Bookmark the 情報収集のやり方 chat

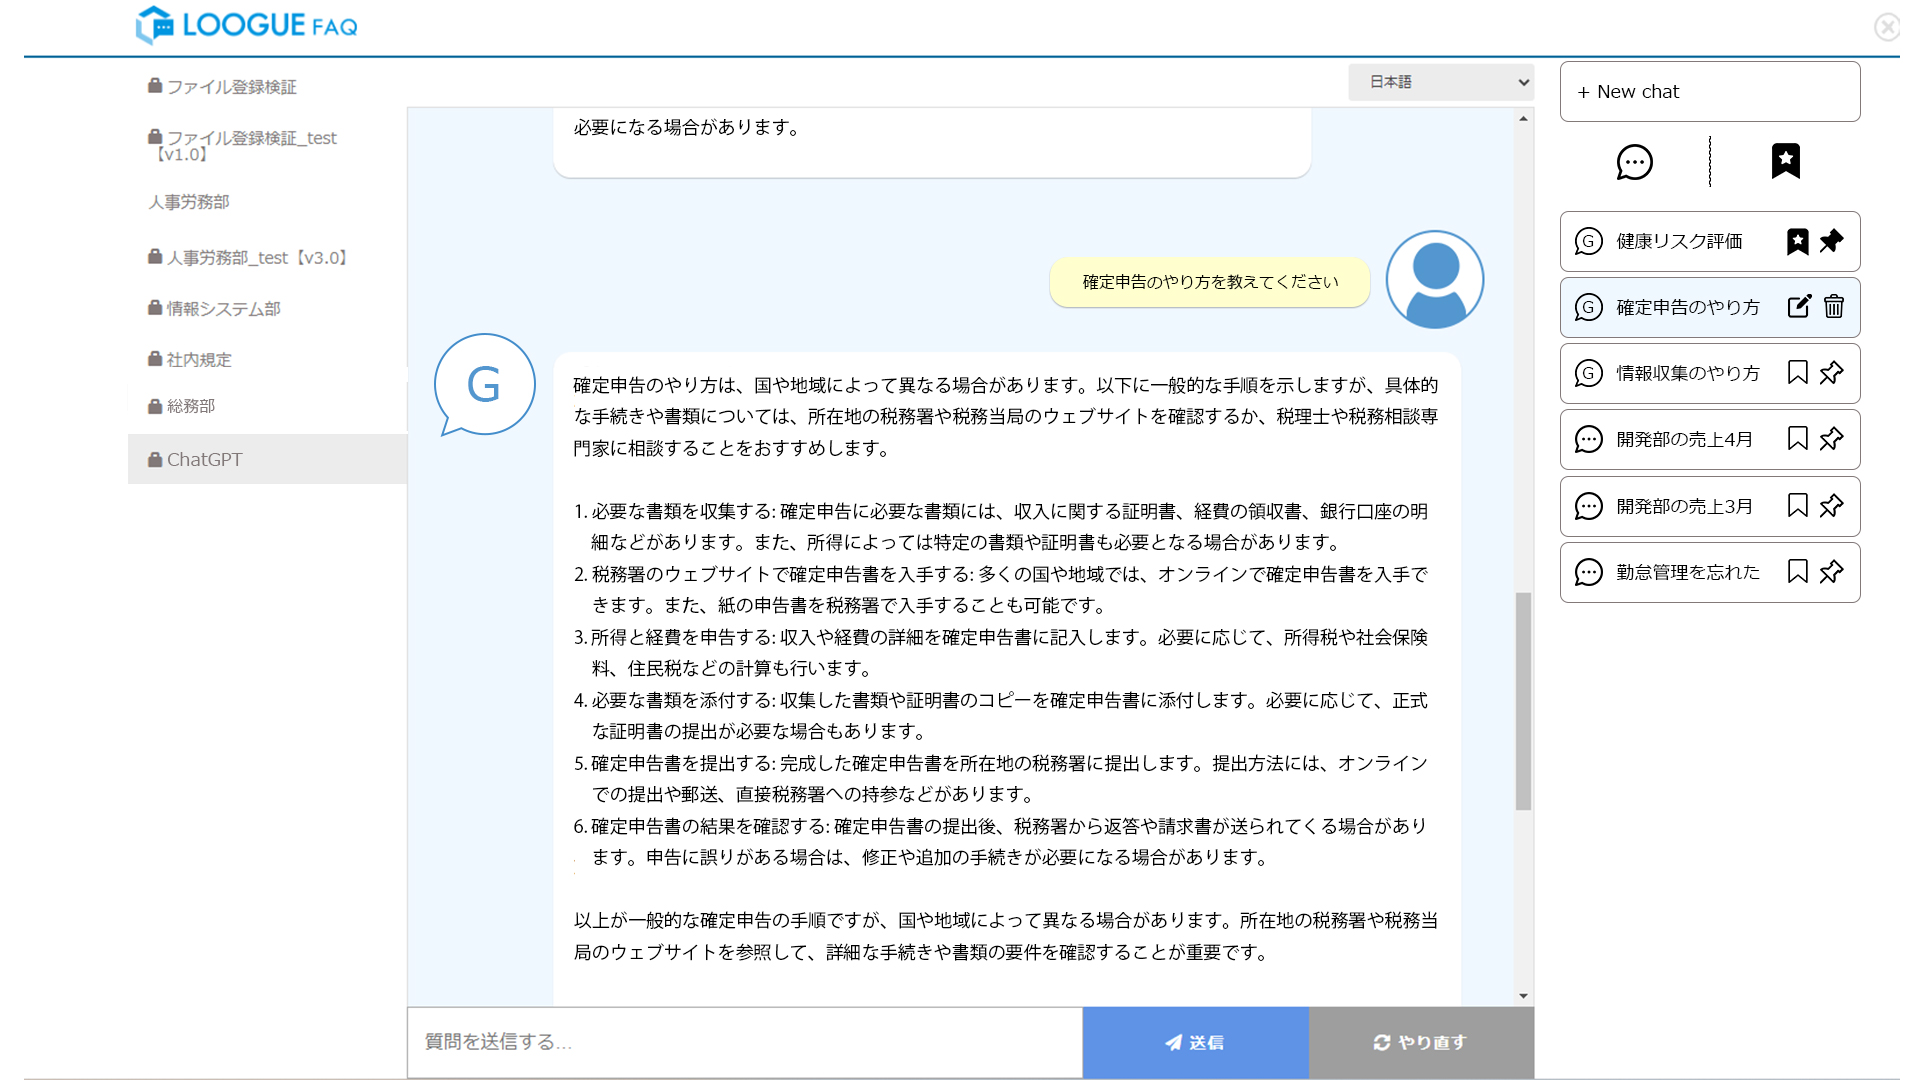click(x=1797, y=373)
